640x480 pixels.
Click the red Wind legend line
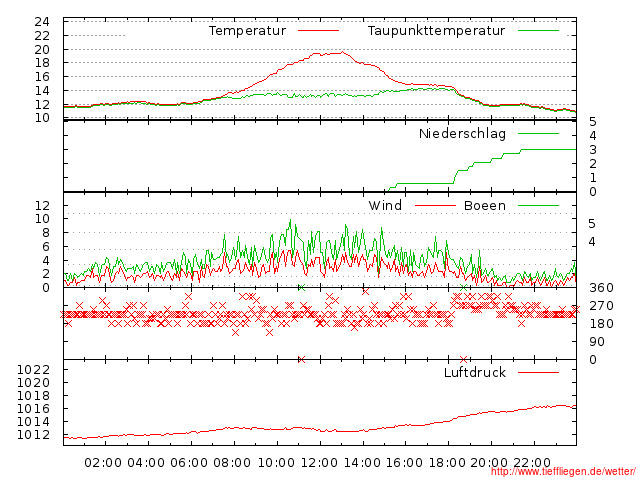(x=435, y=205)
